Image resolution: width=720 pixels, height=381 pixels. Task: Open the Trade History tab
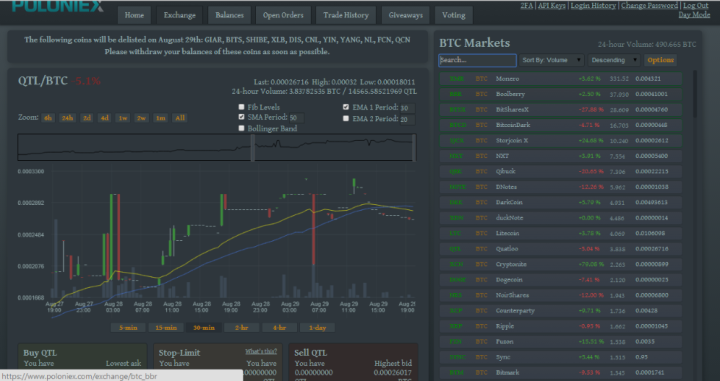pyautogui.click(x=346, y=15)
